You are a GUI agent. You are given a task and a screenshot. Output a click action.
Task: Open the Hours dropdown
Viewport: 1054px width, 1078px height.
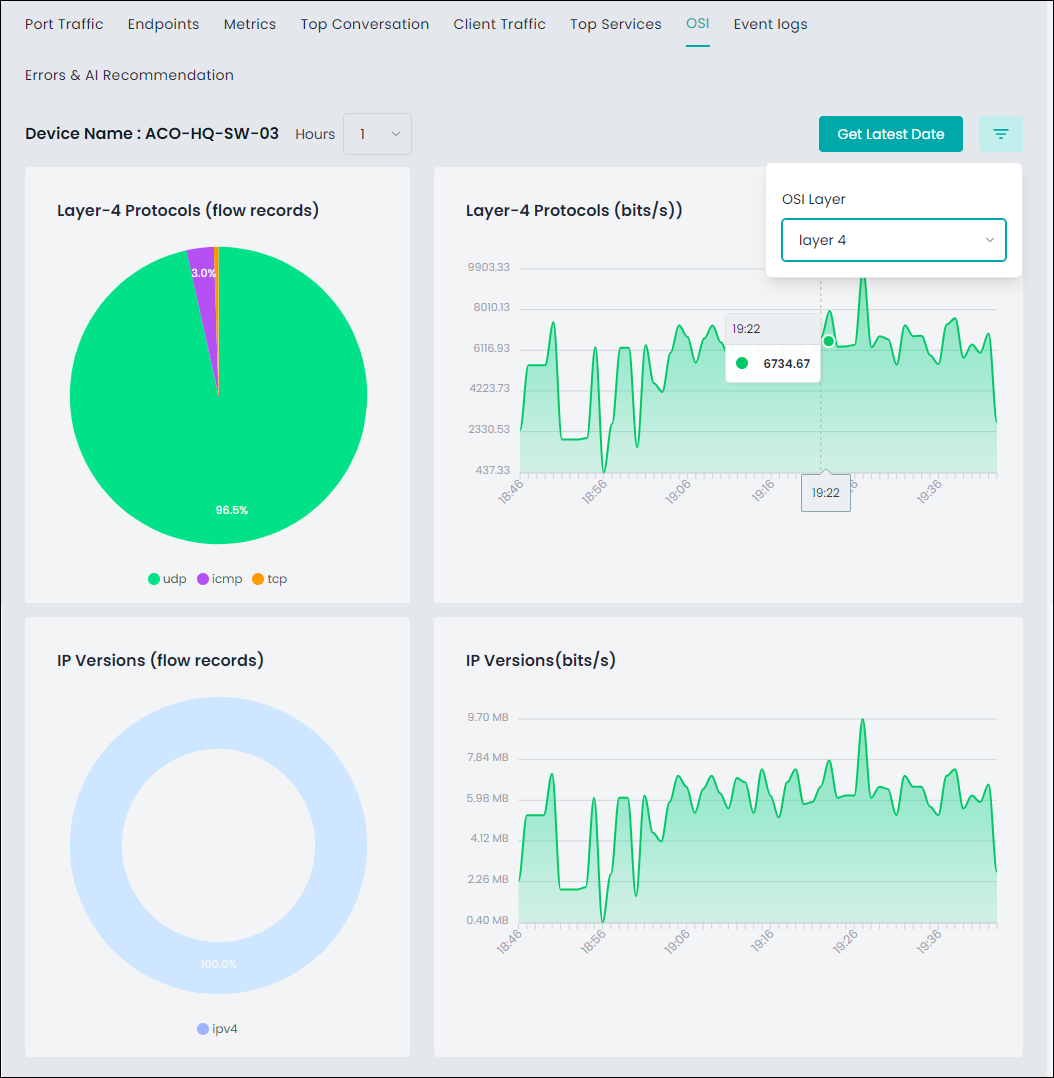(x=377, y=134)
